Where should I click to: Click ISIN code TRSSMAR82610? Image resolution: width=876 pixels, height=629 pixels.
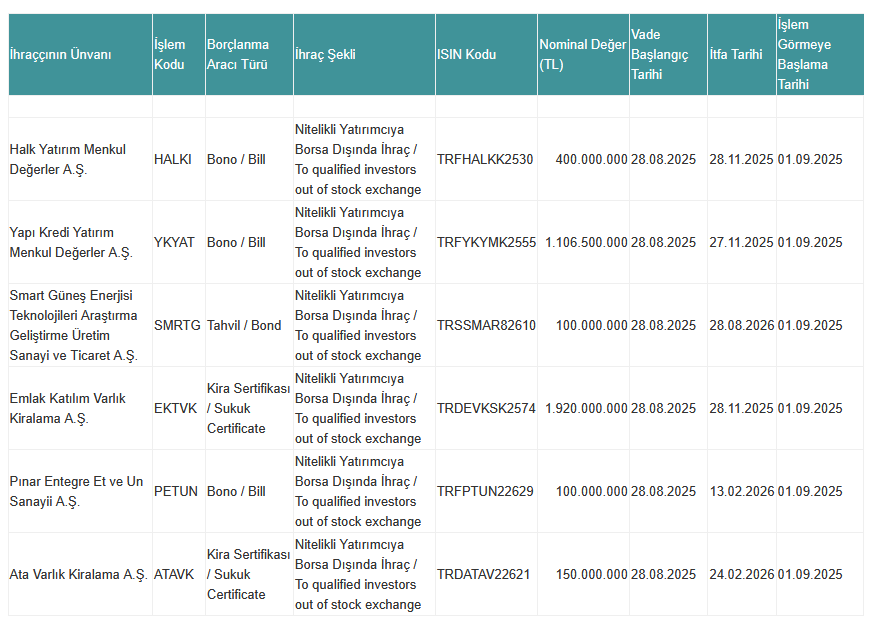pos(486,326)
